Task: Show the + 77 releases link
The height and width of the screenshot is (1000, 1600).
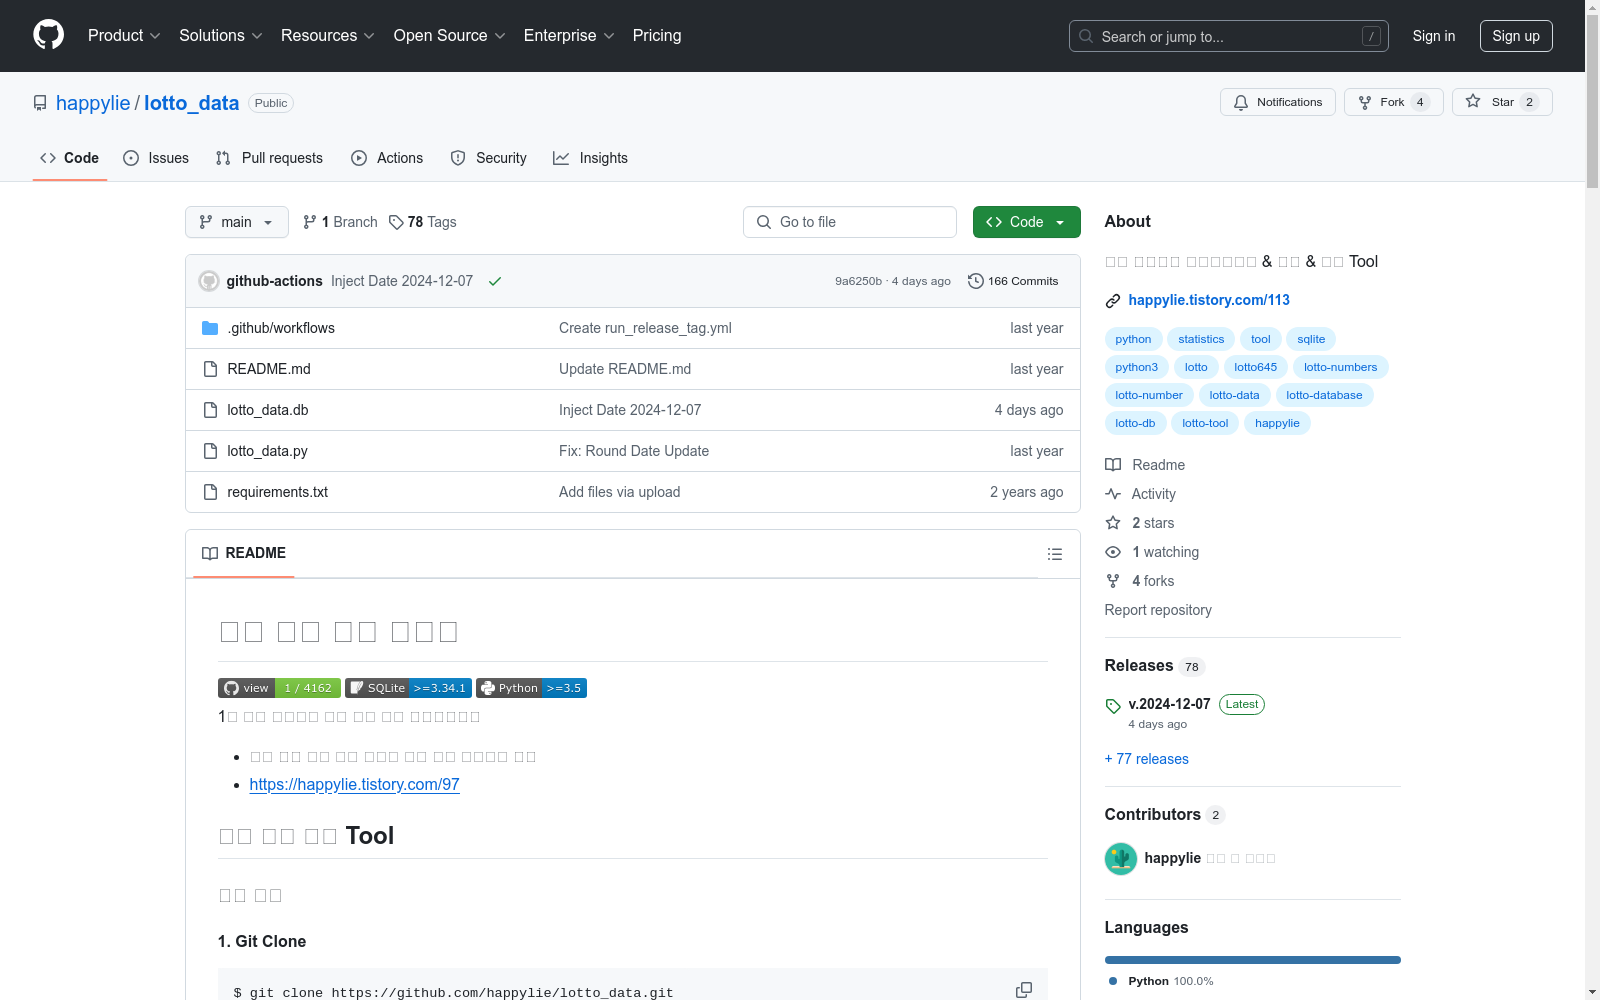Action: pyautogui.click(x=1147, y=759)
